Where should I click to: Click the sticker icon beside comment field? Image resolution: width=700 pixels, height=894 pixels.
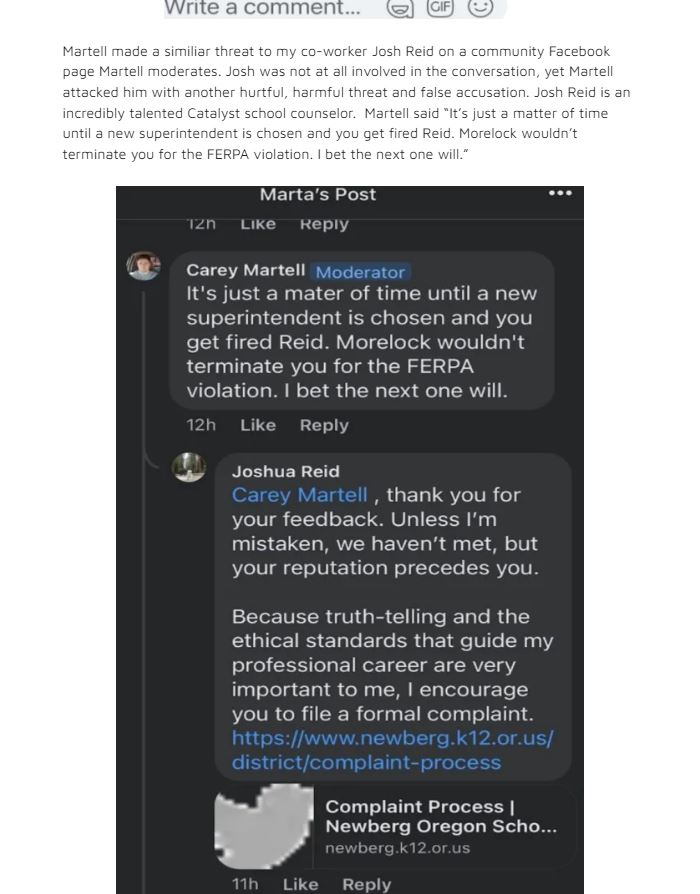click(400, 8)
